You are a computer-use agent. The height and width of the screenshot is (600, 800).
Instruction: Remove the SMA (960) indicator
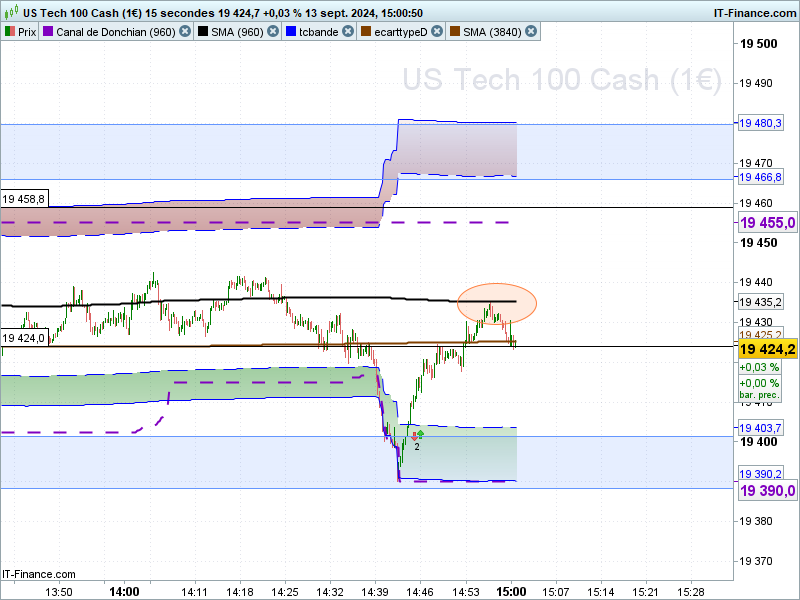(273, 32)
